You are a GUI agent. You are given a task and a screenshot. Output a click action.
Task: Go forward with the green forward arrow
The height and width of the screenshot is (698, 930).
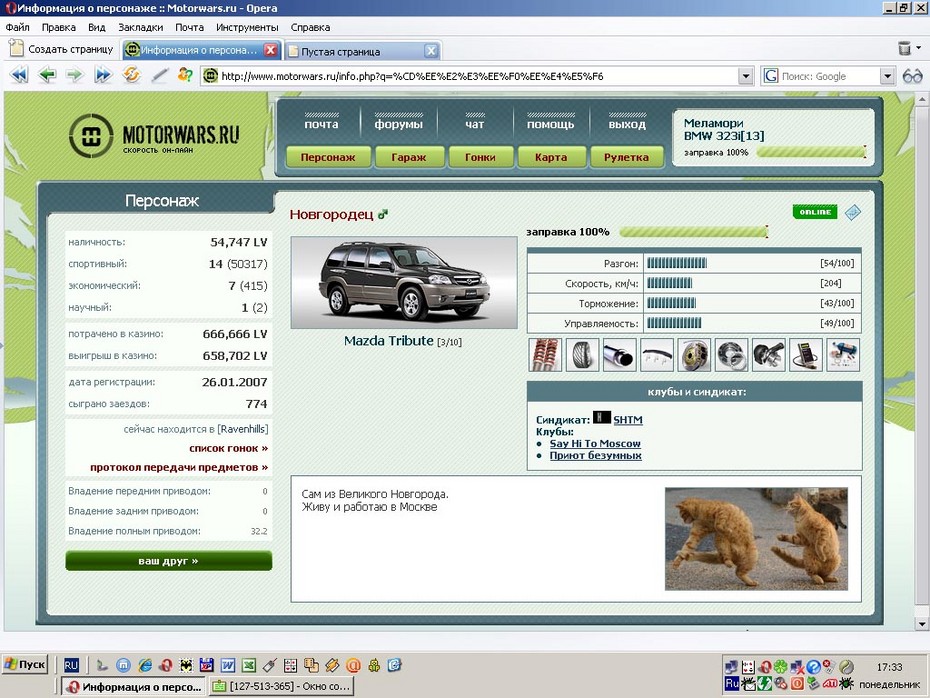tap(75, 75)
